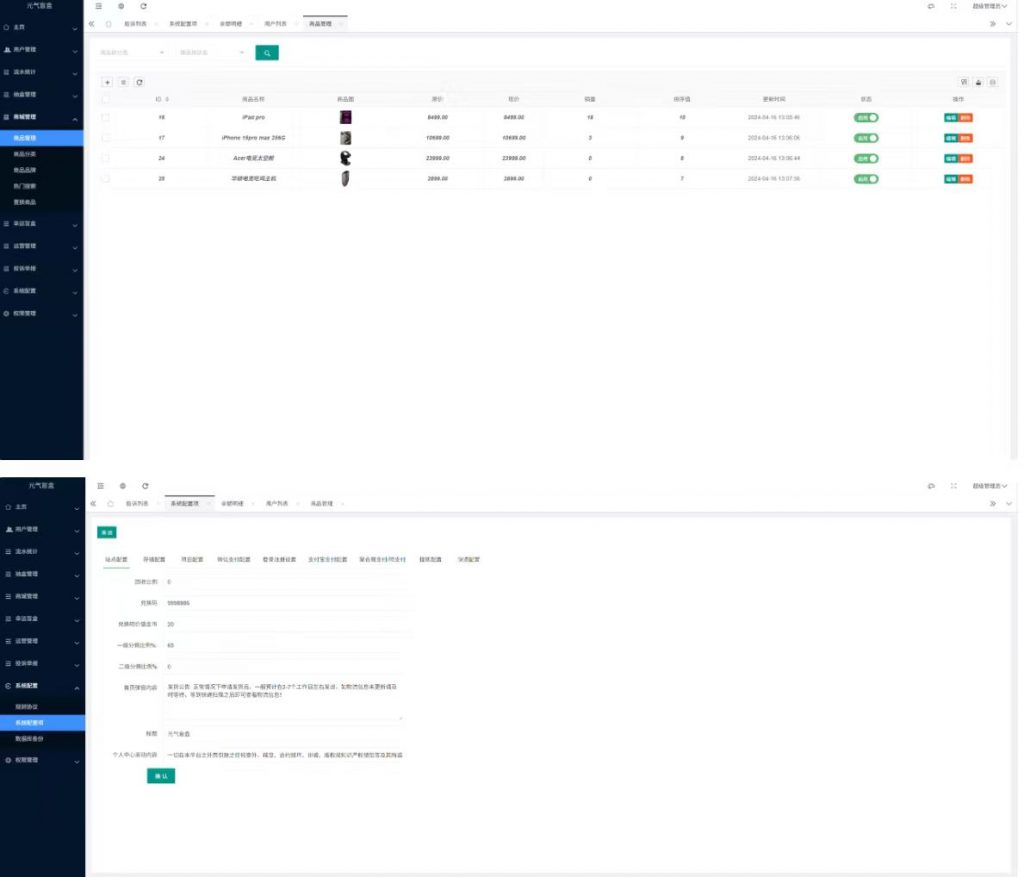Click the iPad pro product image thumbnail
This screenshot has height=877, width=1024.
[345, 117]
